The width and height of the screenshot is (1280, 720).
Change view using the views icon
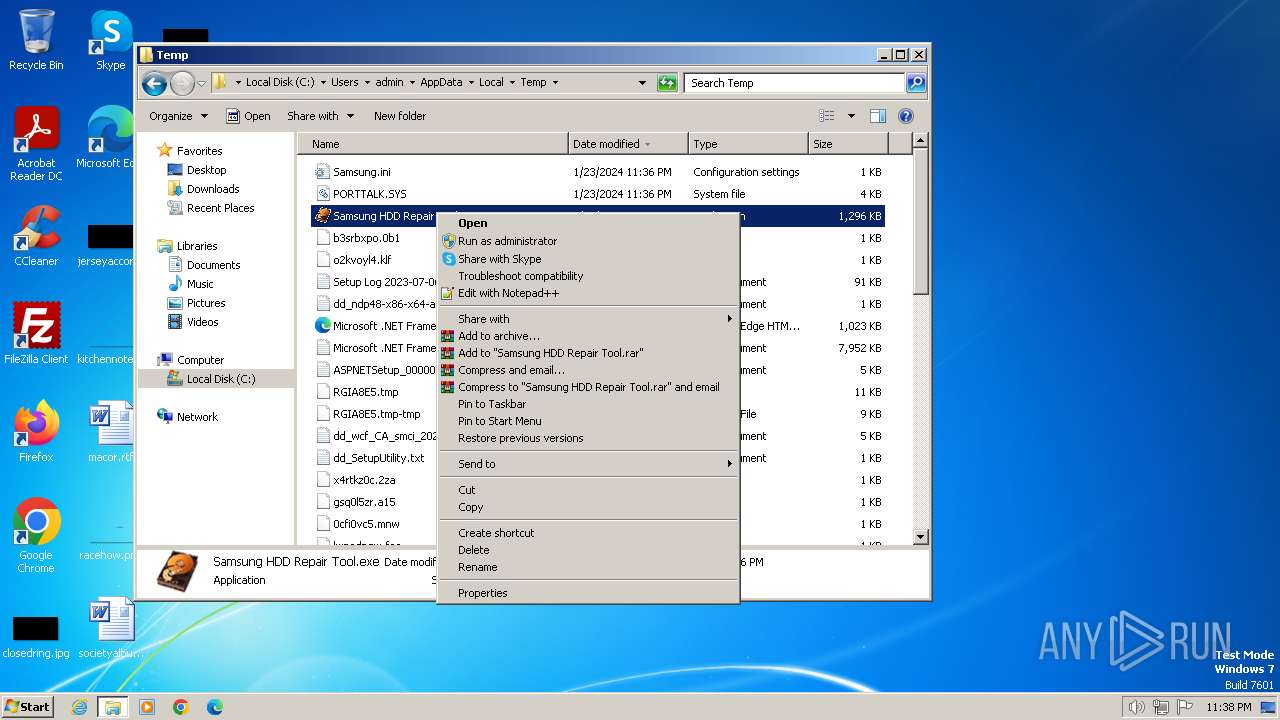tap(826, 116)
